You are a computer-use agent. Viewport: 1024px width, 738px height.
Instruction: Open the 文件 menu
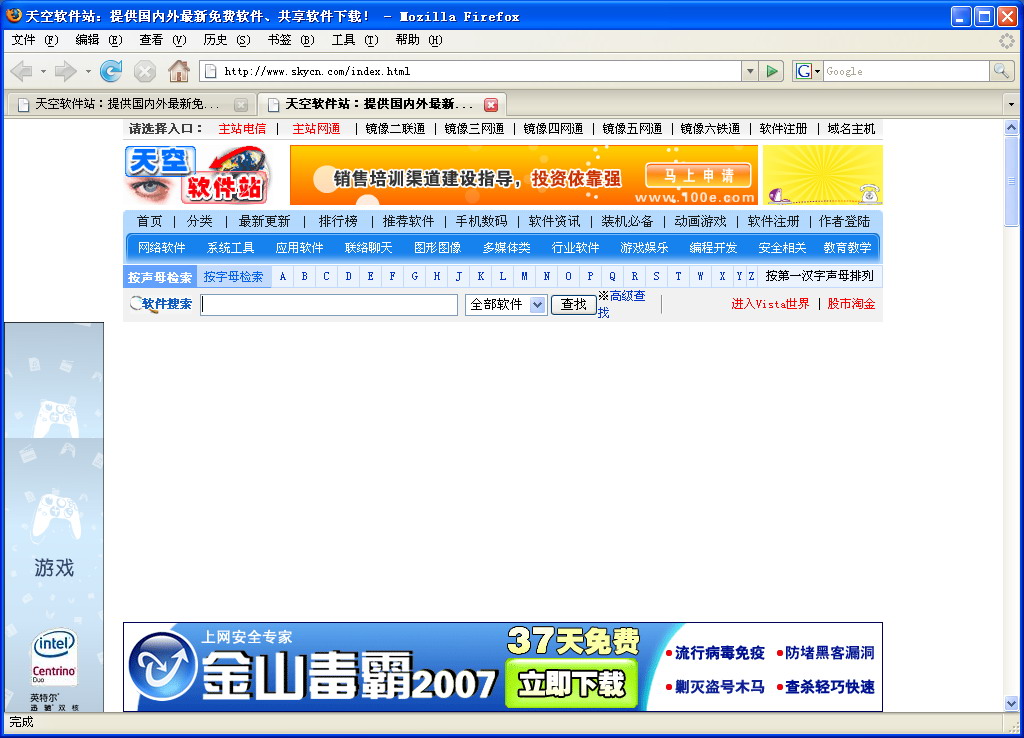click(35, 40)
